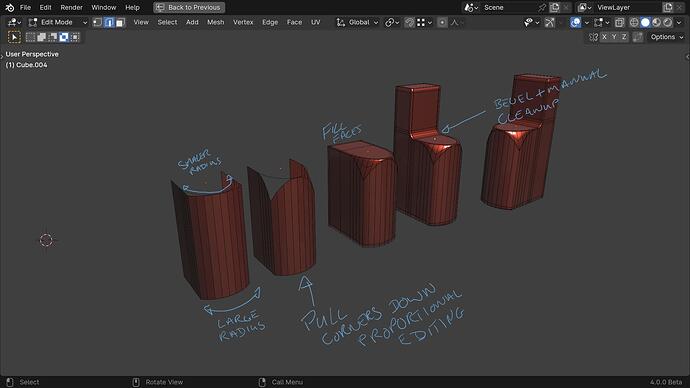690x388 pixels.
Task: Open object types visibility dropdown
Action: (532, 22)
